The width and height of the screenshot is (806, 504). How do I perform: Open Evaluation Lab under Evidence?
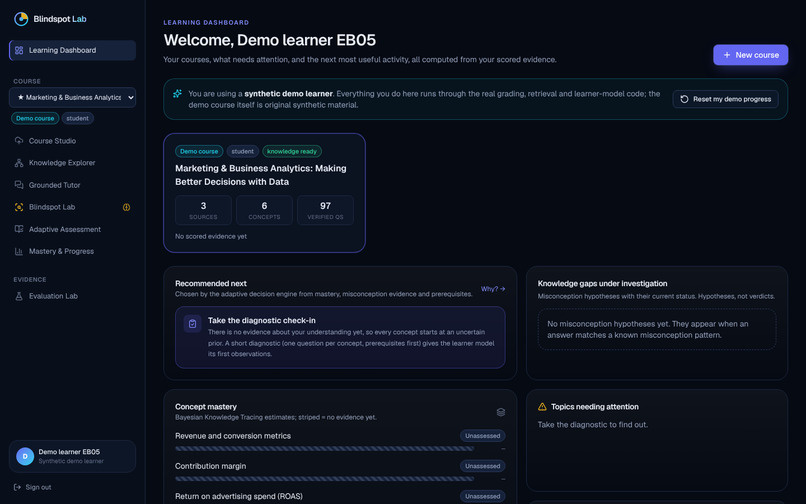[x=72, y=296]
